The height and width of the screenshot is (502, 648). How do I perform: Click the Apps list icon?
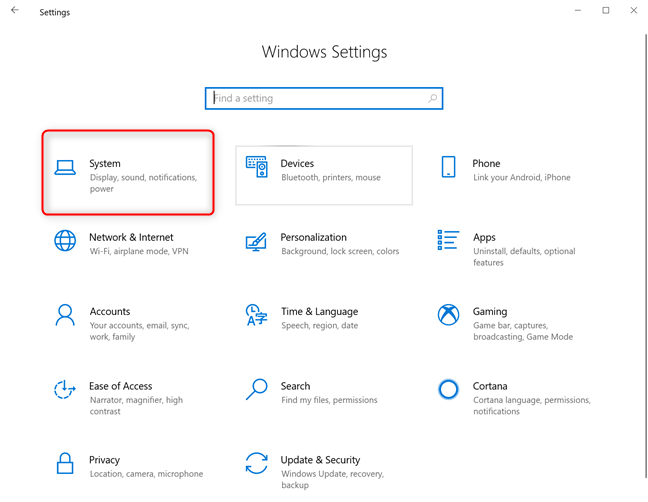[448, 240]
